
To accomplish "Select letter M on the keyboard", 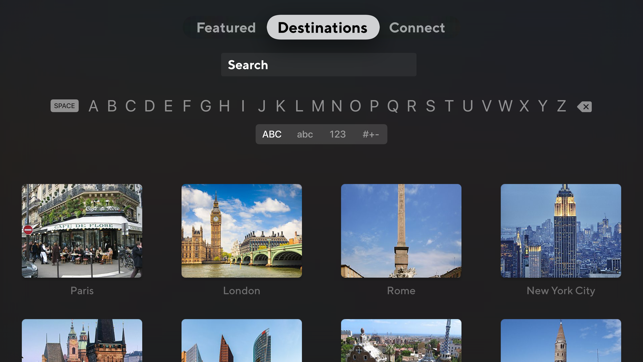I will [318, 106].
